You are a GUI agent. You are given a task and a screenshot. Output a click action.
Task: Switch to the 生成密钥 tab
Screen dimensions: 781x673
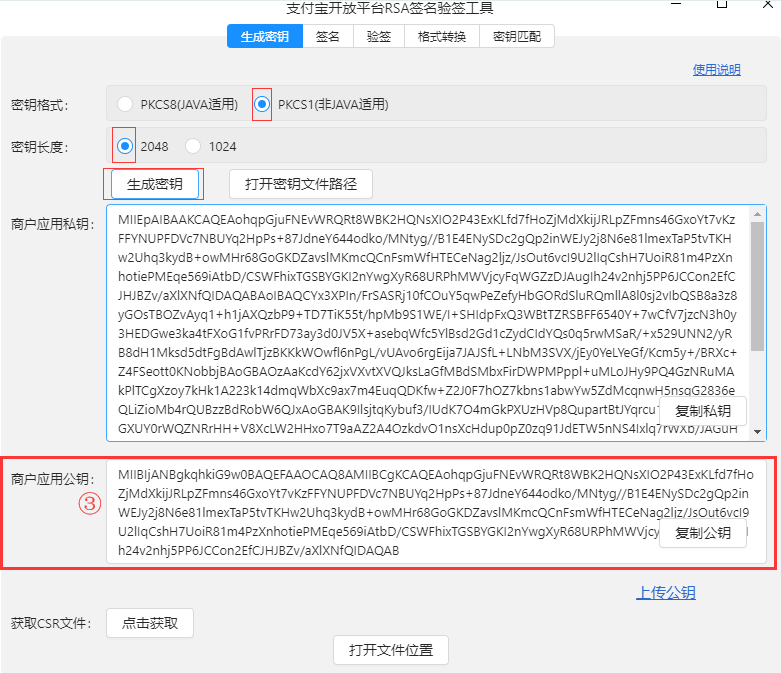point(264,36)
